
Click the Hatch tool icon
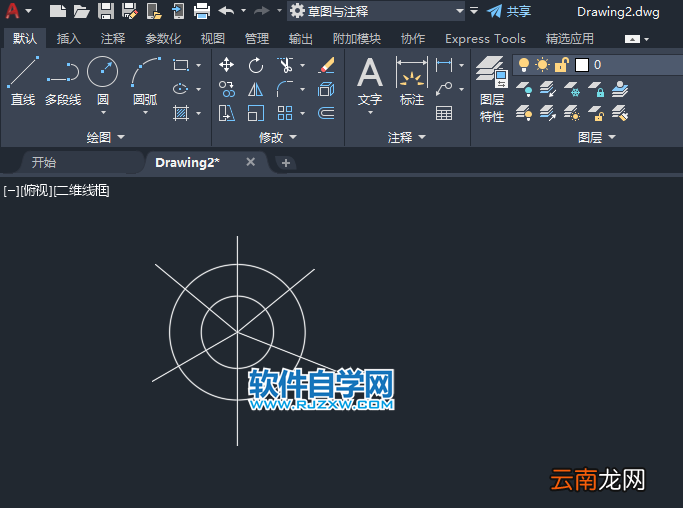click(180, 113)
